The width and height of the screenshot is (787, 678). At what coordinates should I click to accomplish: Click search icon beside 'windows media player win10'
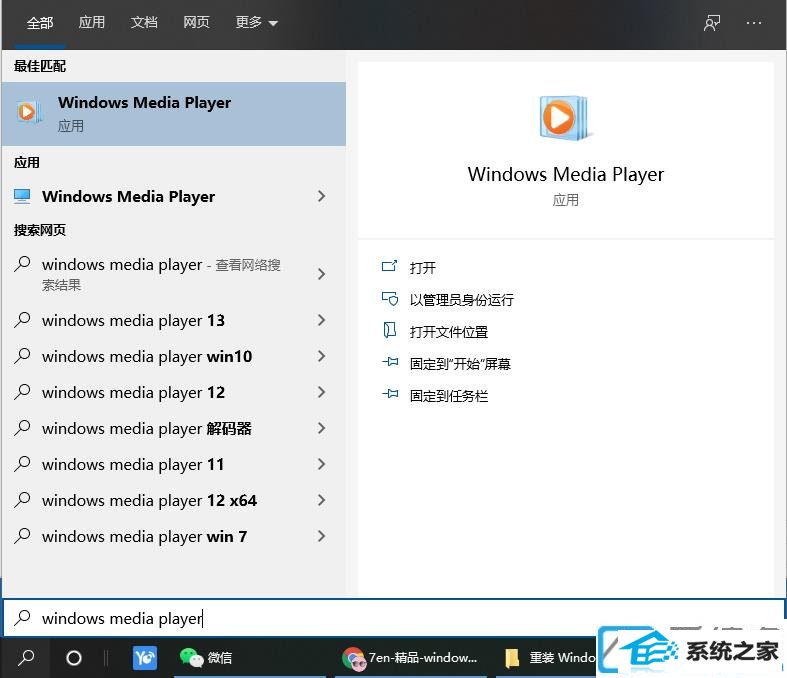click(22, 356)
